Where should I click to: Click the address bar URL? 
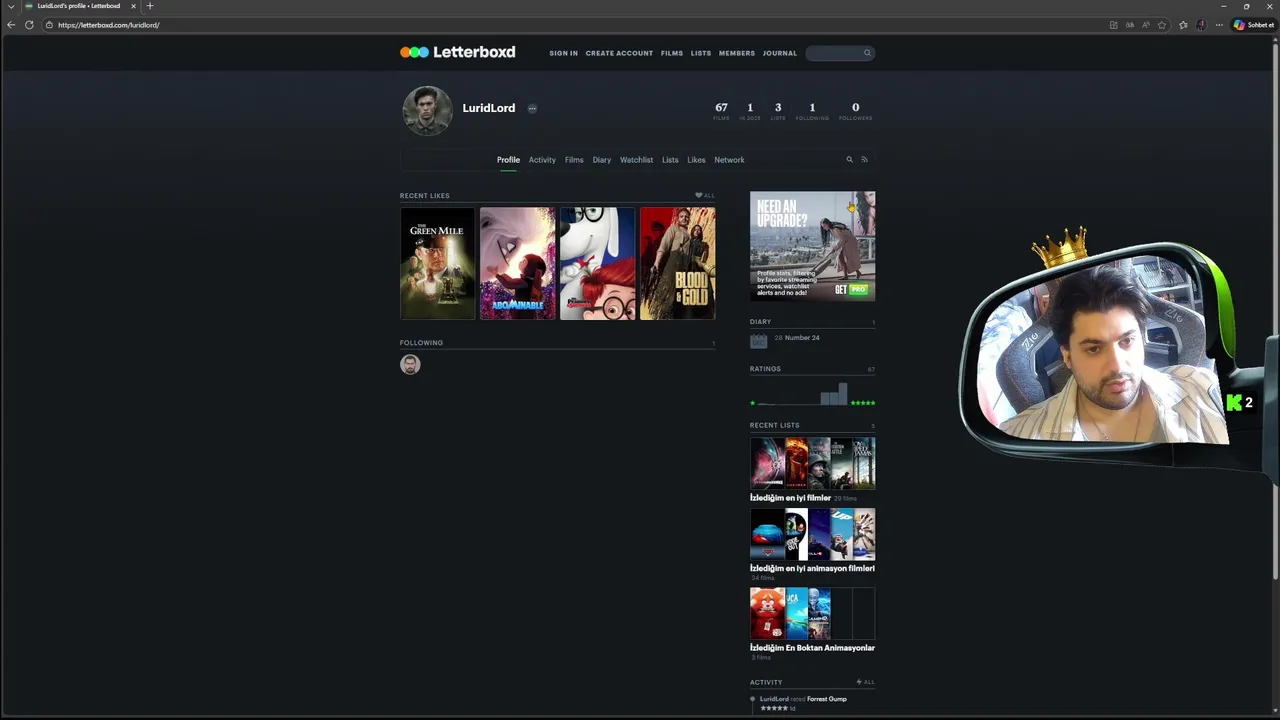[109, 25]
